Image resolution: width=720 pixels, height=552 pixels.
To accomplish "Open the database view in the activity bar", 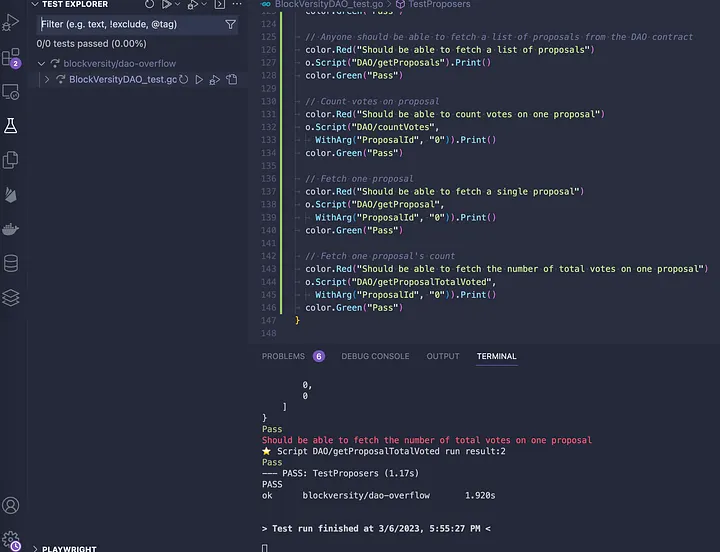I will coord(11,263).
